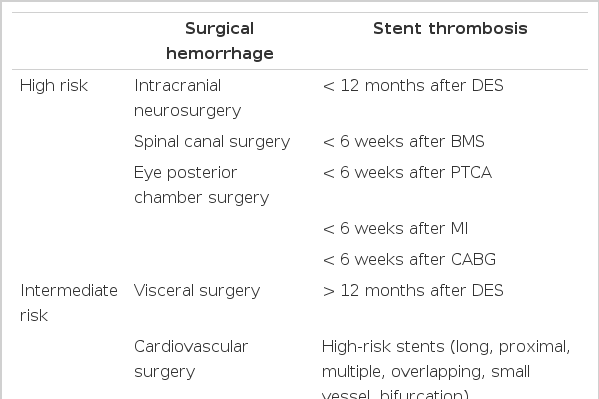This screenshot has height=399, width=599.
Task: Click the word 'hemorrhage' in the header
Action: tap(220, 54)
